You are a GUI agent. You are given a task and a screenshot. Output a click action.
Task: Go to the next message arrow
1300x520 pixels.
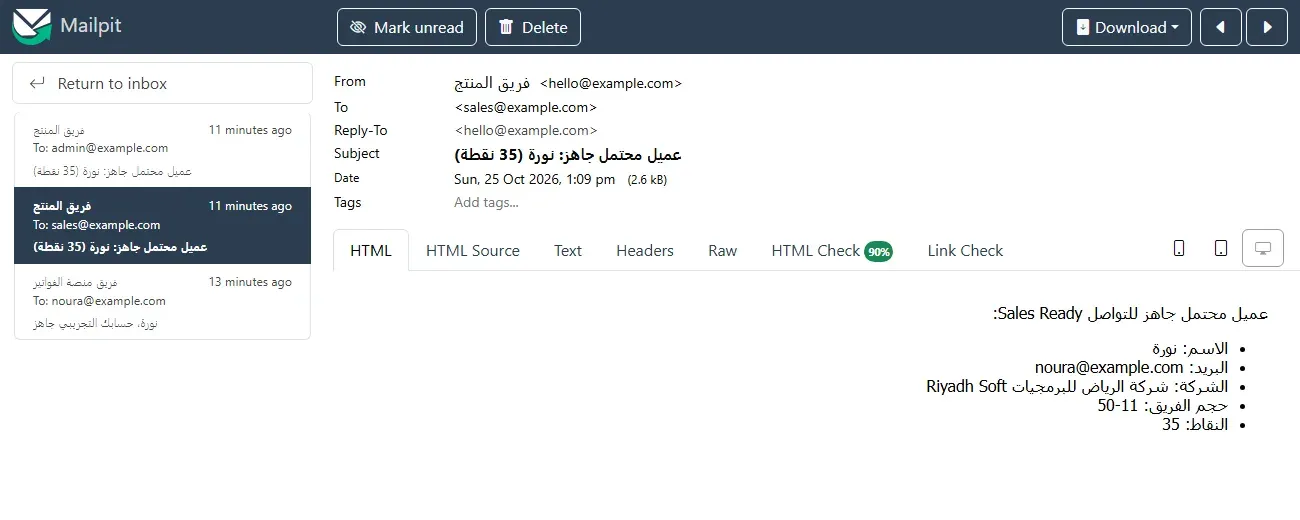pyautogui.click(x=1267, y=27)
